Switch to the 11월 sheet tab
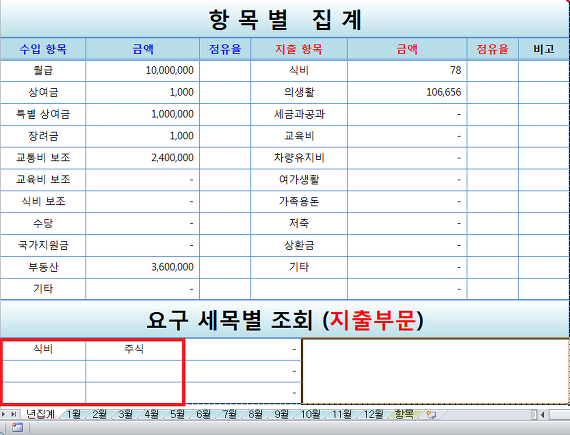 [x=342, y=414]
